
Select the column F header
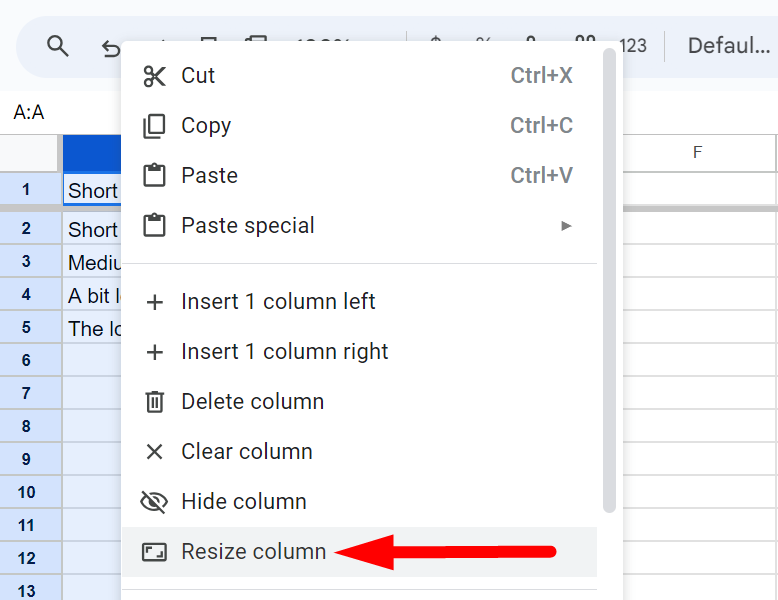pyautogui.click(x=697, y=153)
